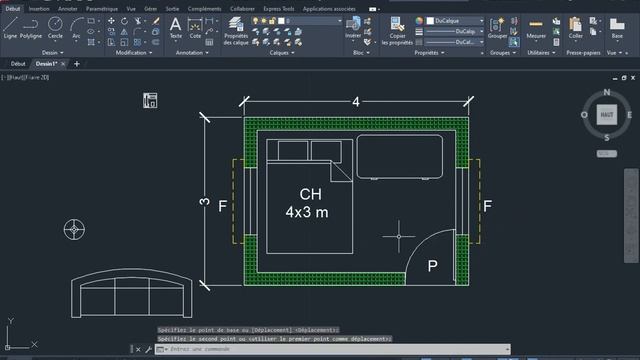Click the Mesurer utility tool
This screenshot has height=360, width=640.
pos(536,28)
